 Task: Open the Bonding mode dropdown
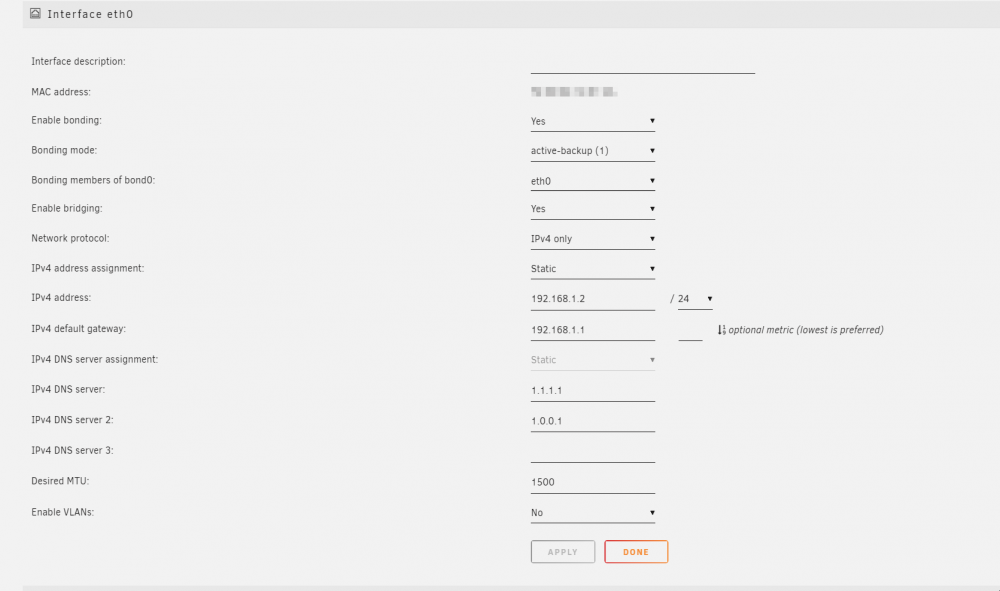click(x=592, y=151)
